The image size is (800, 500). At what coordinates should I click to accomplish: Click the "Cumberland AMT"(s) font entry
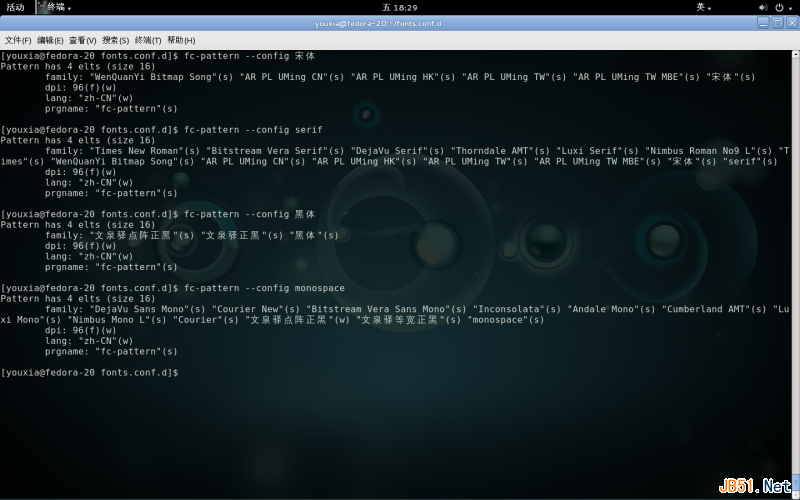coord(714,309)
